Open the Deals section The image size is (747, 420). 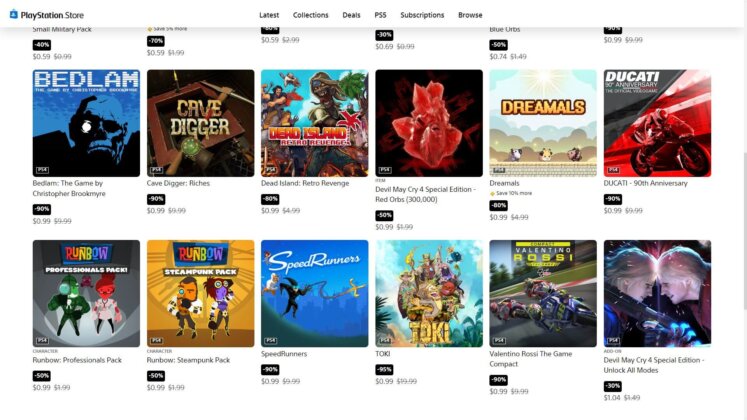pos(351,15)
